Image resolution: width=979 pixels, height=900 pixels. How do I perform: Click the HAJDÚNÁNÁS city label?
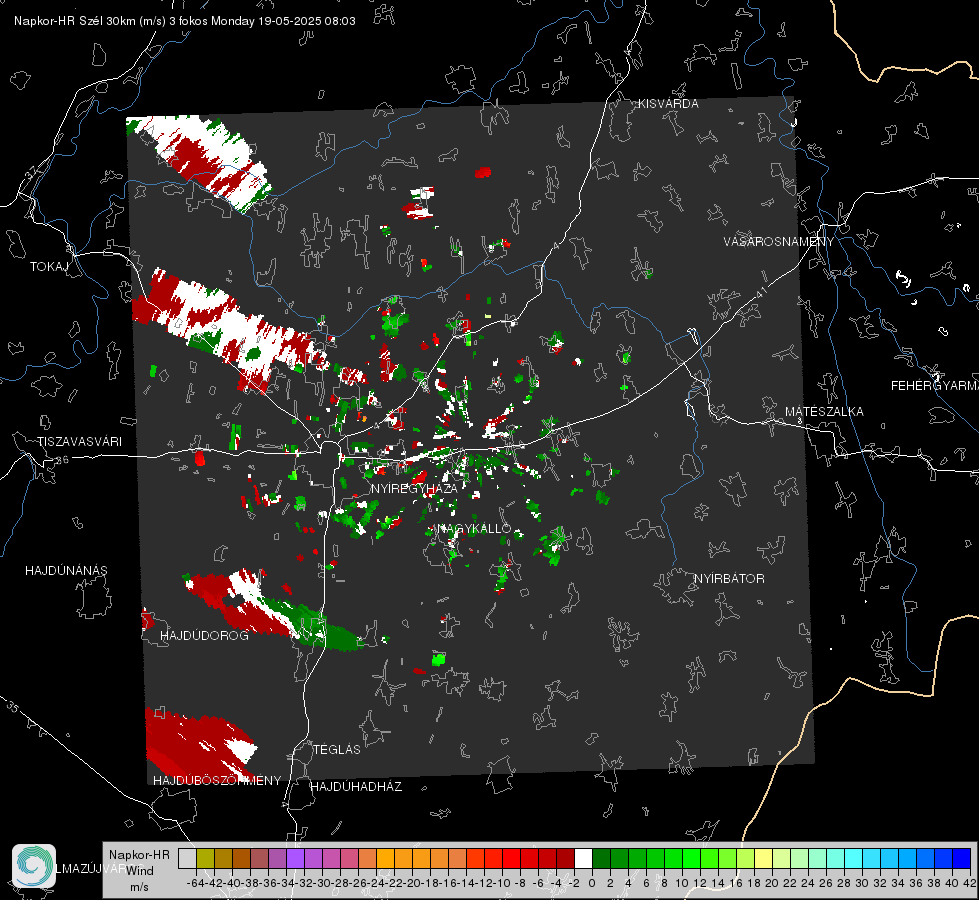66,570
